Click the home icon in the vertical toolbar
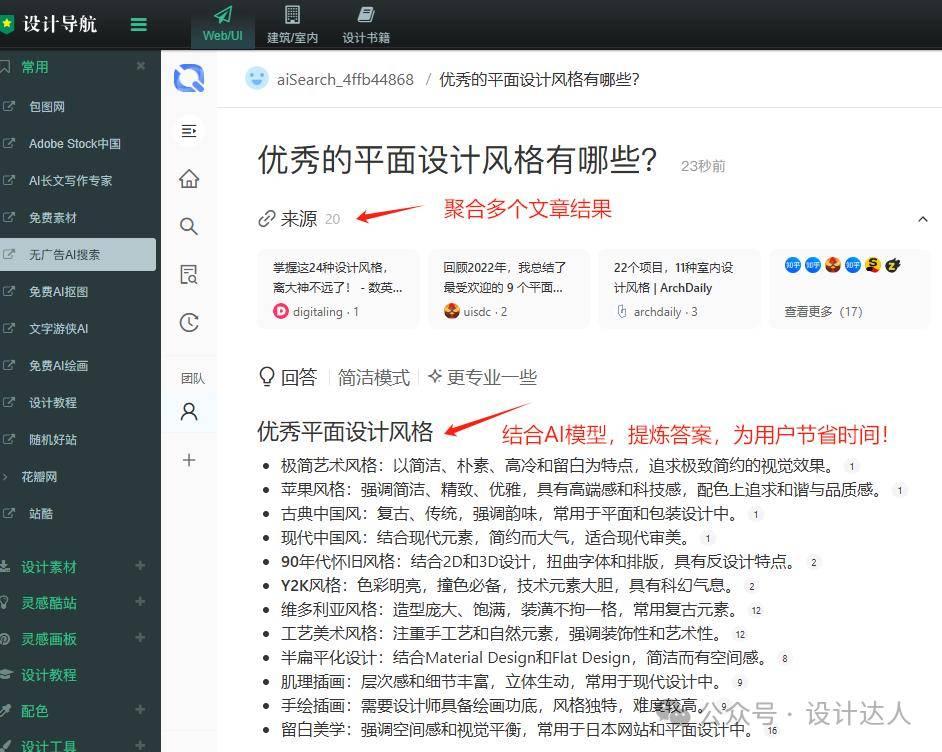Viewport: 942px width, 752px height. coord(188,178)
